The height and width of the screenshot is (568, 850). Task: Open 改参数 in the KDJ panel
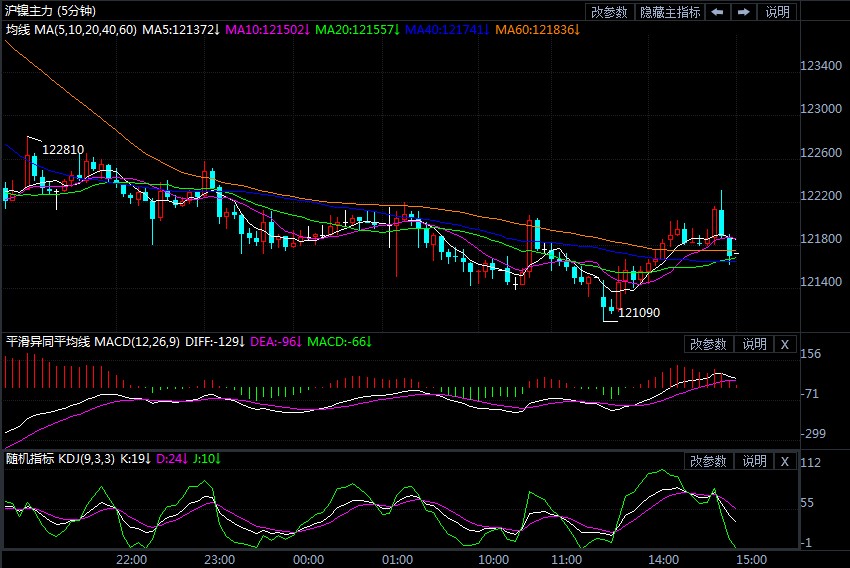(x=708, y=461)
